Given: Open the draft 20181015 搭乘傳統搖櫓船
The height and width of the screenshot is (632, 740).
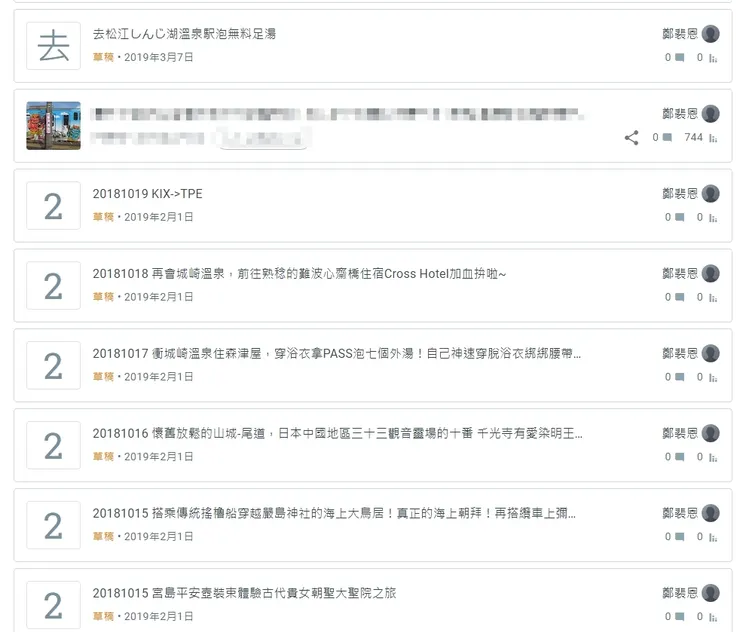Looking at the screenshot, I should coord(334,513).
